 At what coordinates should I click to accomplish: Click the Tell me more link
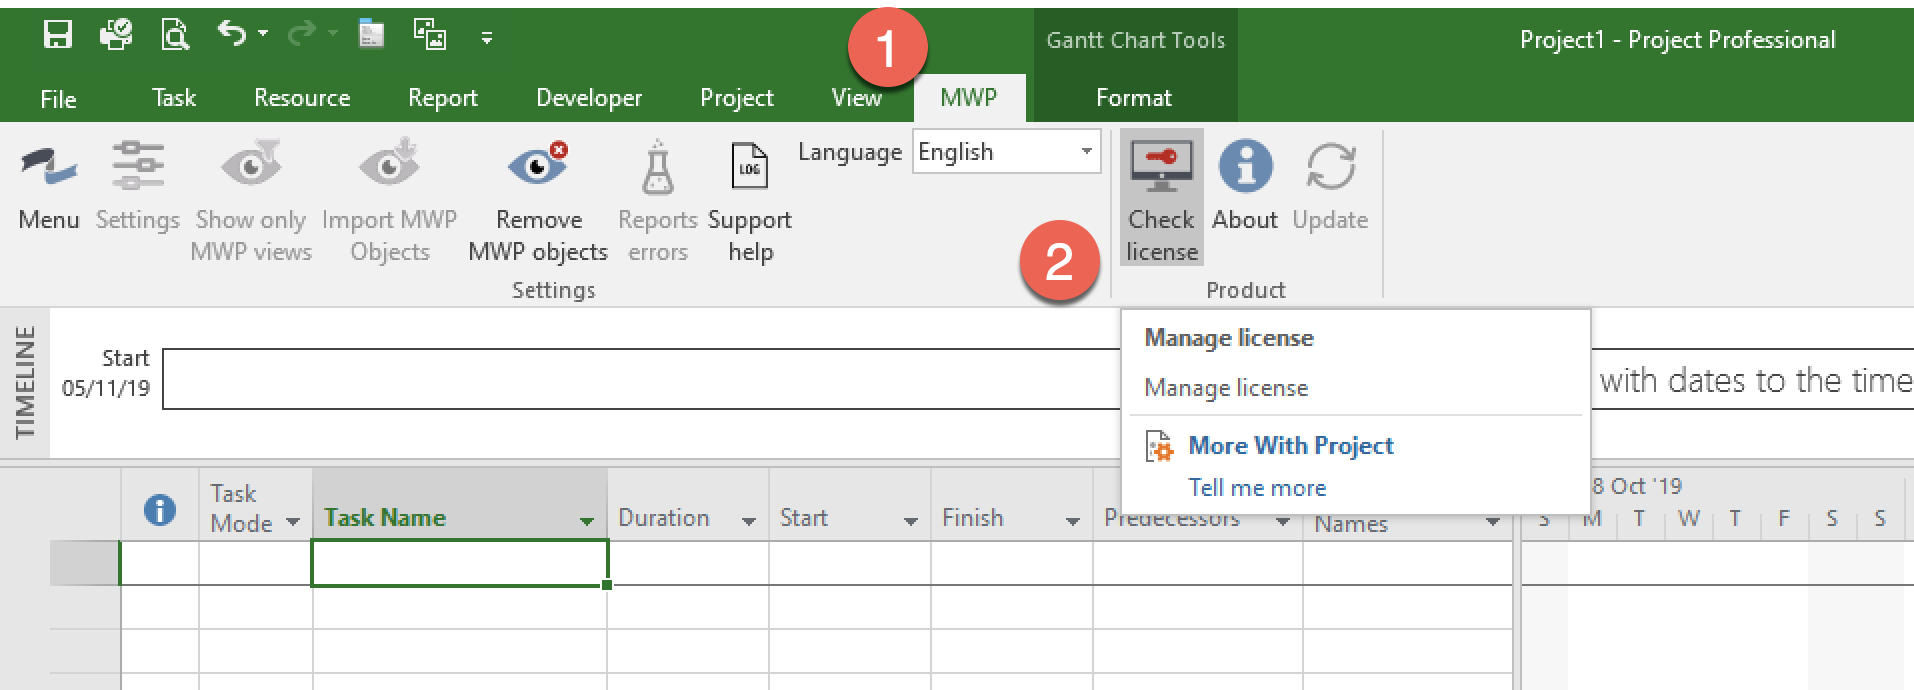(x=1257, y=488)
